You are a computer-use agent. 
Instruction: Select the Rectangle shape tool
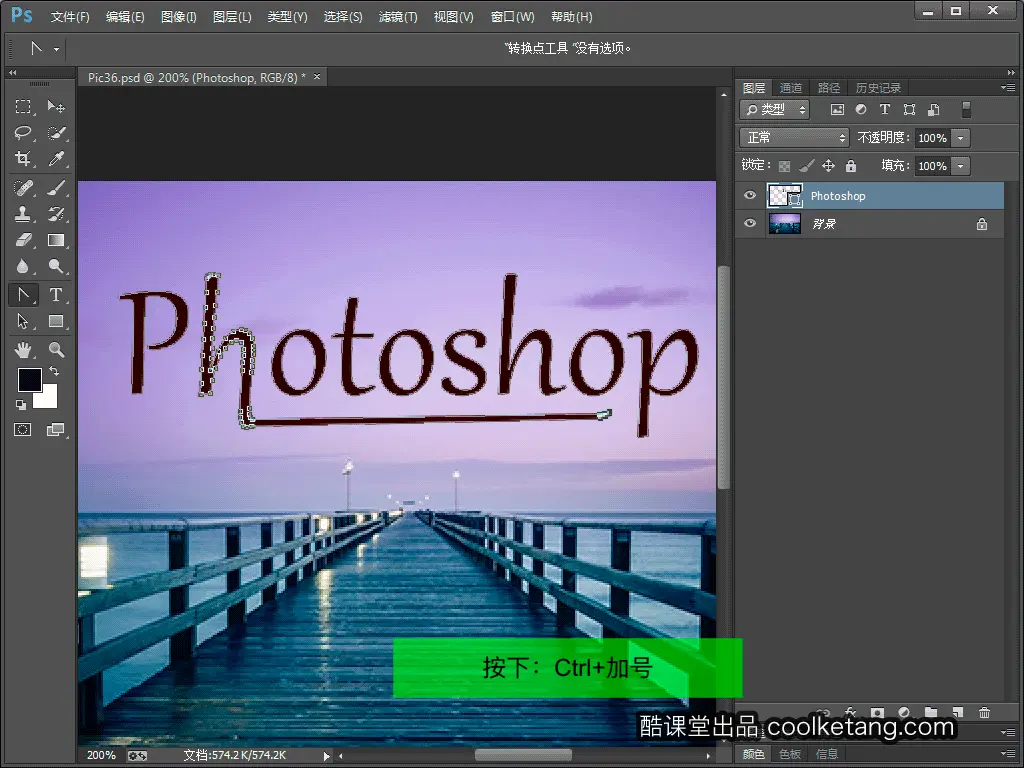56,321
